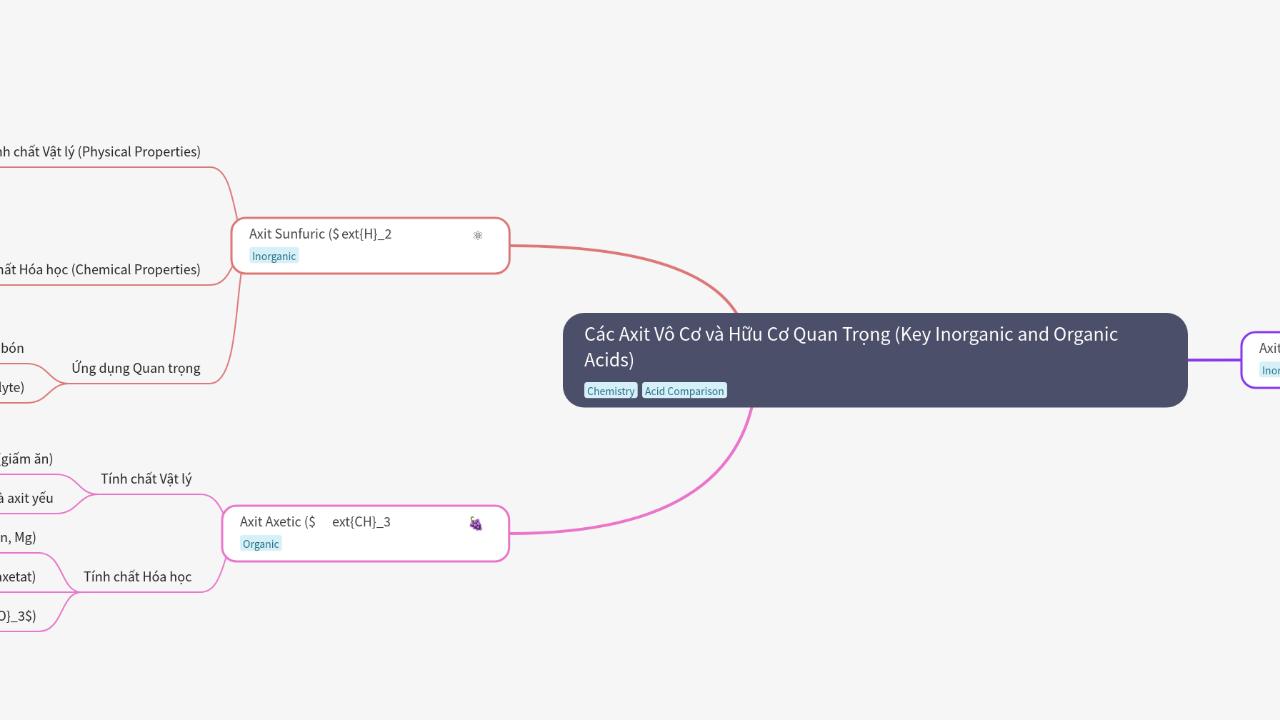Click the Chemistry tag on central node
1280x720 pixels.
[610, 391]
